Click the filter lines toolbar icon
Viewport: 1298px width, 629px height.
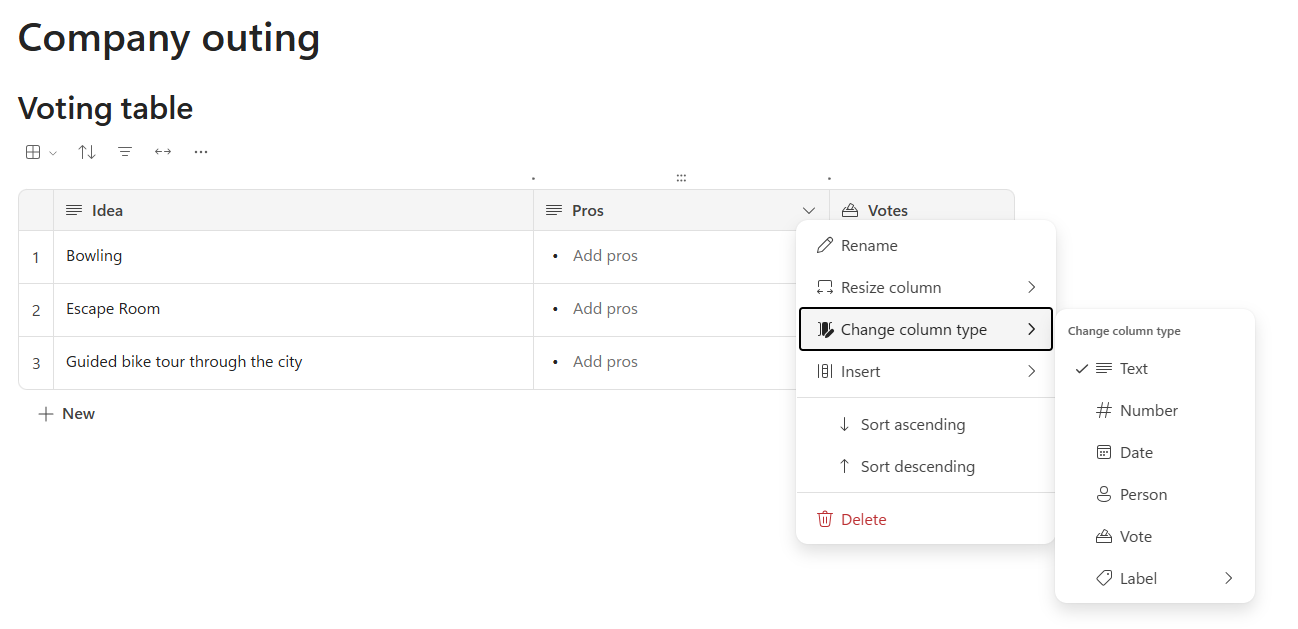125,152
